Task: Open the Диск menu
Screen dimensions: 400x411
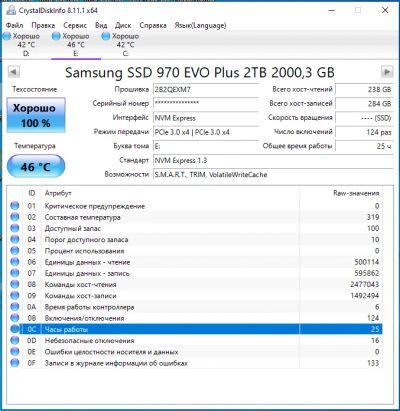Action: pyautogui.click(x=123, y=25)
